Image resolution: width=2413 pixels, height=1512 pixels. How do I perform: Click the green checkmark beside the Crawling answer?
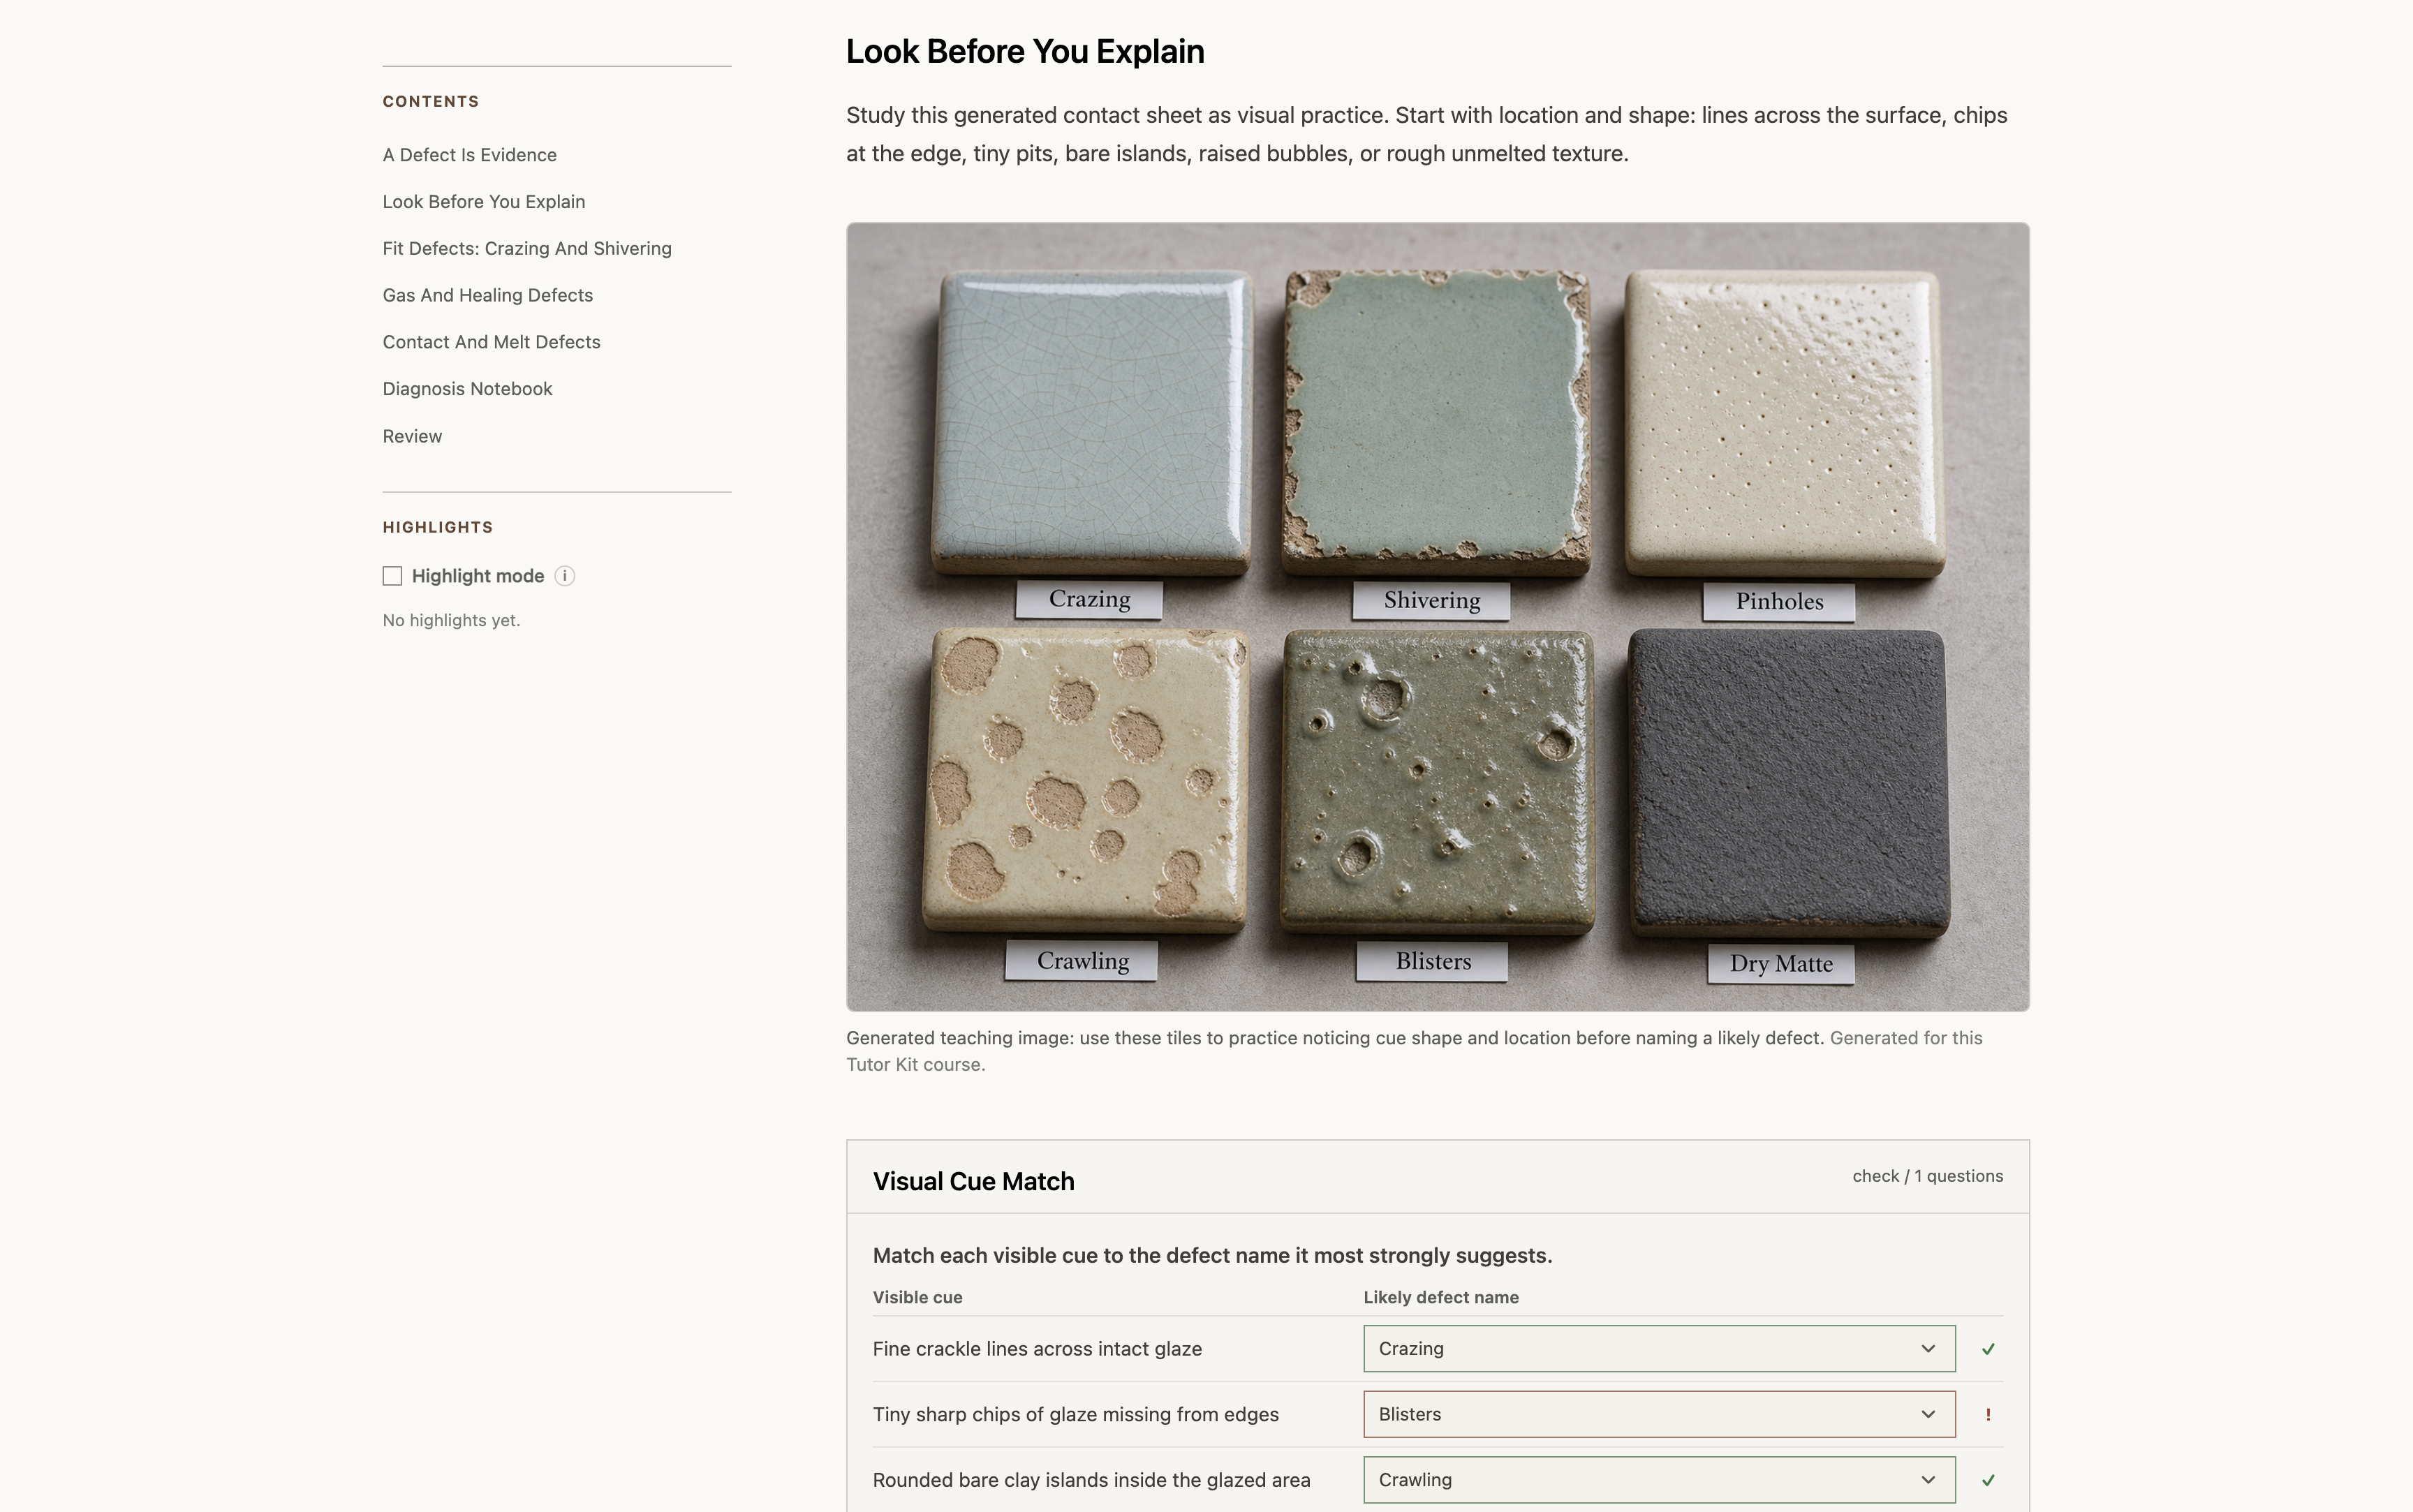click(1988, 1480)
